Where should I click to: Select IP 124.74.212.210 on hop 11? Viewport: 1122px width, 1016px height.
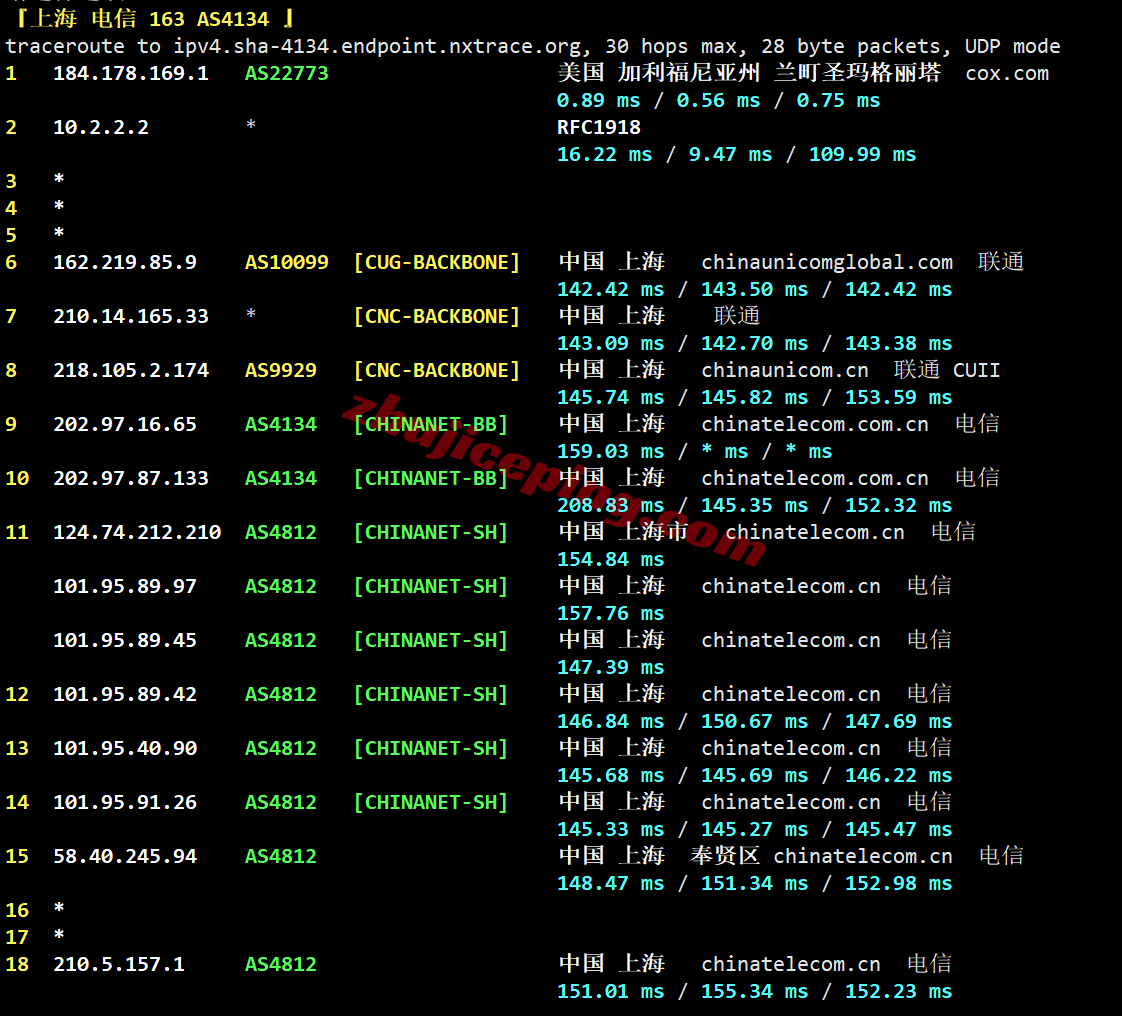(137, 533)
